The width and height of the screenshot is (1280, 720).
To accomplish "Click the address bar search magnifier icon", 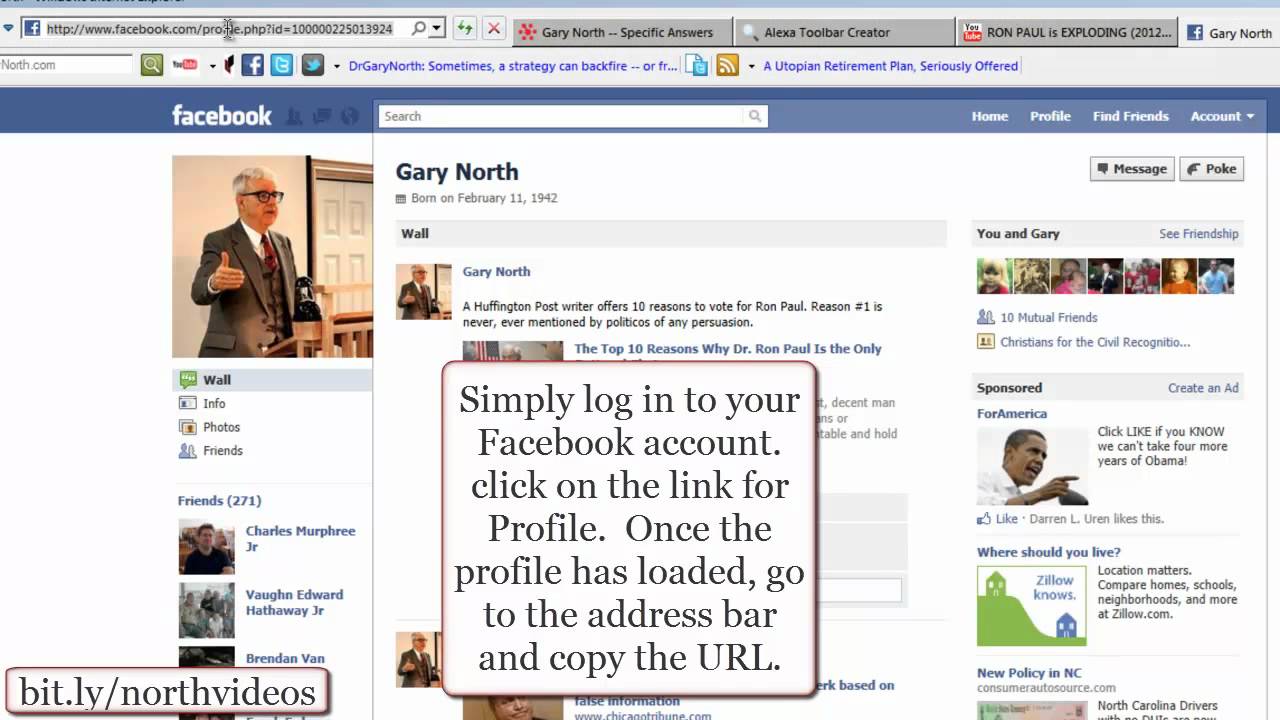I will (419, 29).
